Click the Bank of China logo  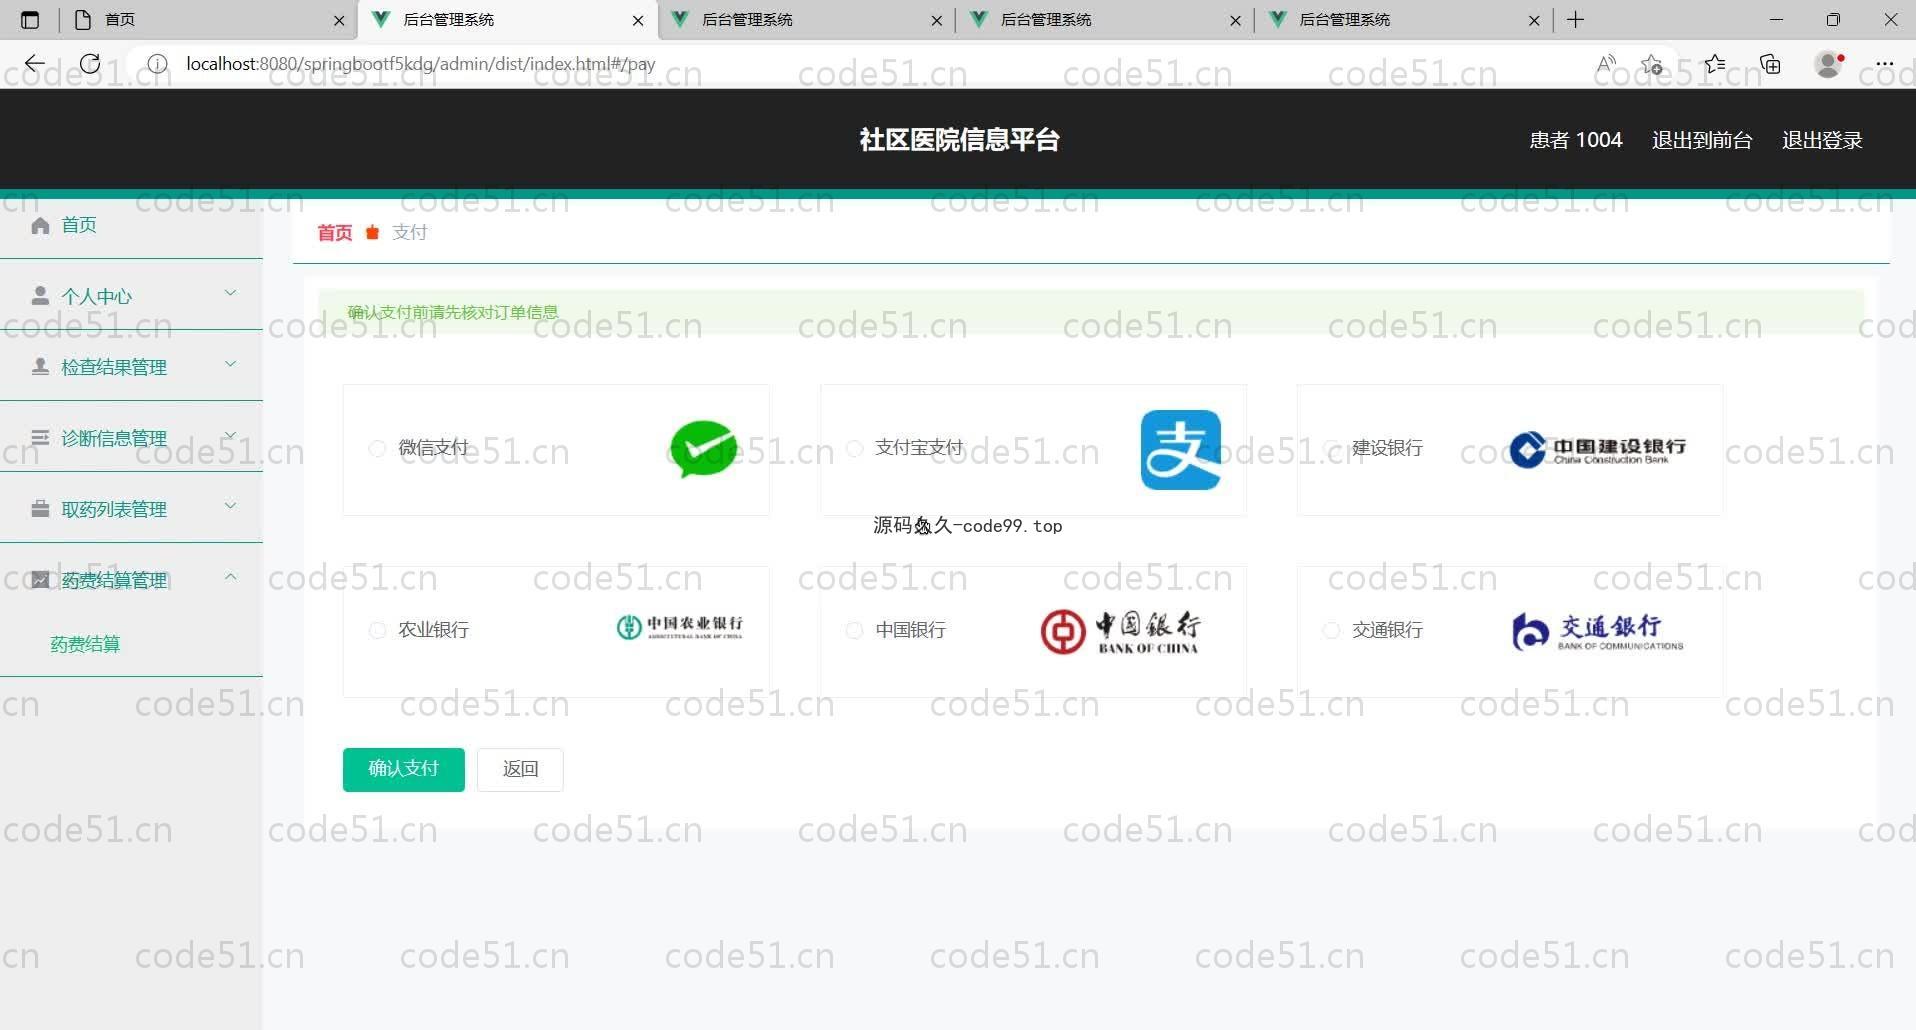coord(1120,632)
